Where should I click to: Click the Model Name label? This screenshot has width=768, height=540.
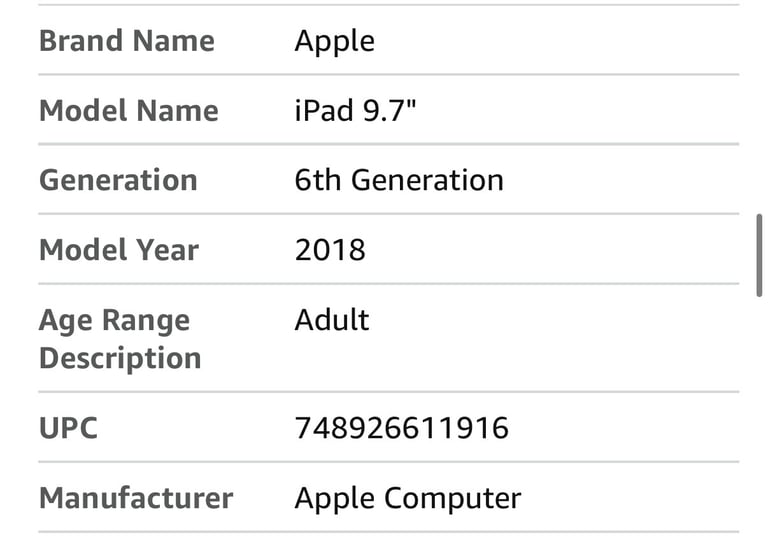click(x=129, y=111)
